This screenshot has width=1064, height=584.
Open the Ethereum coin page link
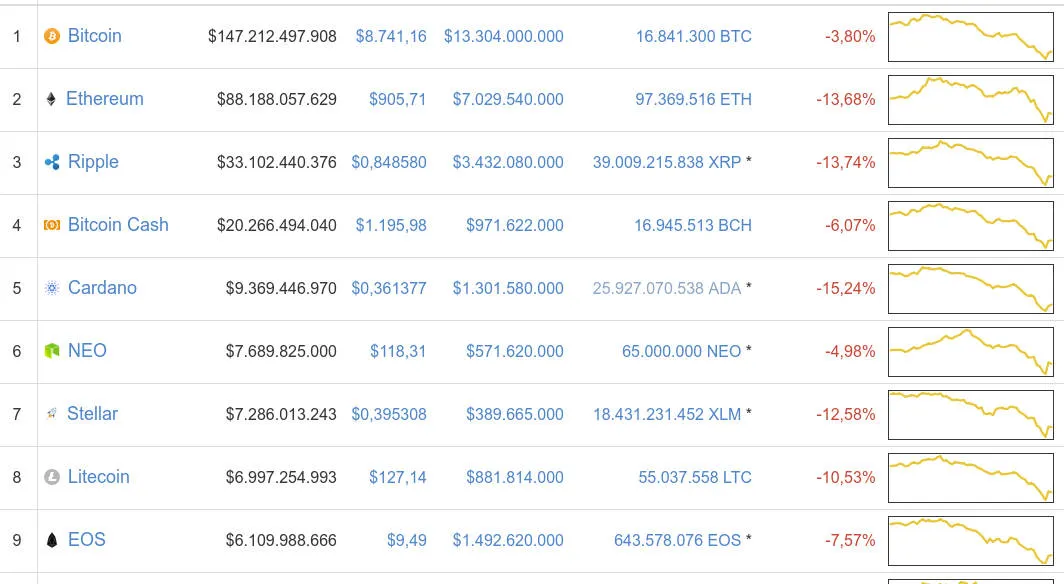(x=104, y=99)
